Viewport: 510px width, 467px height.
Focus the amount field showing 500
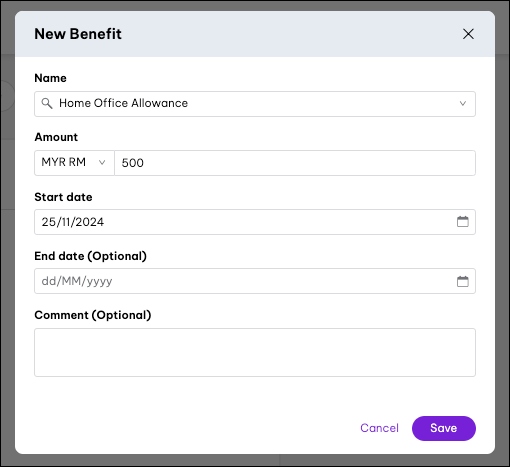click(295, 163)
